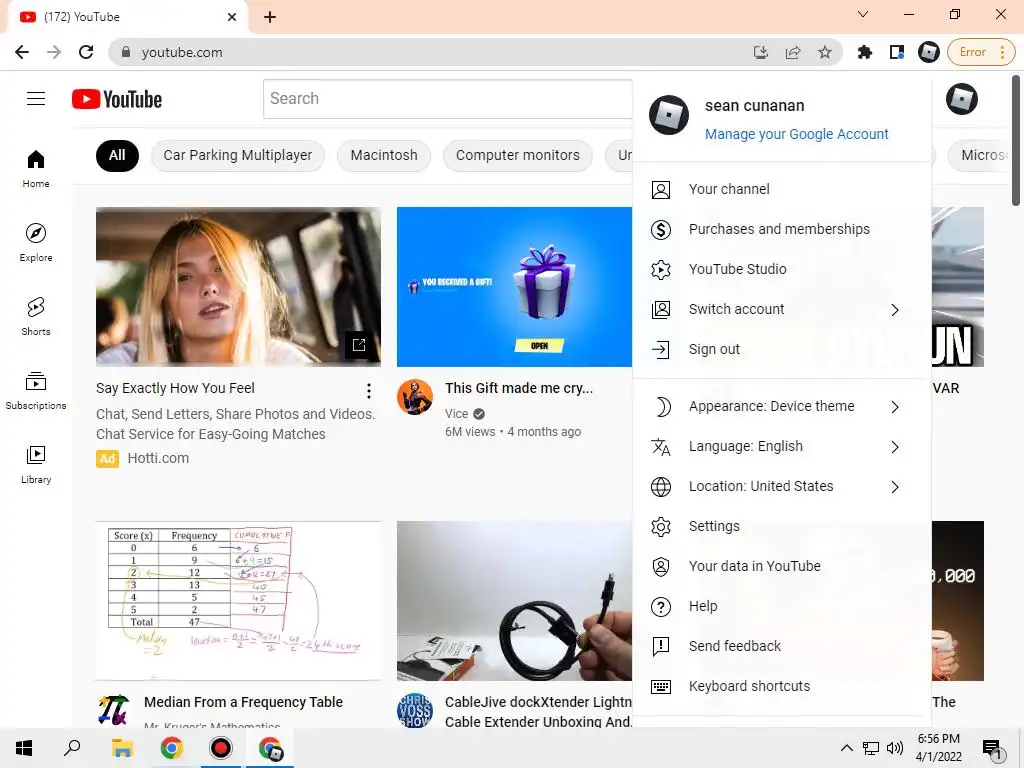Open Chrome's Error menu button

point(982,52)
